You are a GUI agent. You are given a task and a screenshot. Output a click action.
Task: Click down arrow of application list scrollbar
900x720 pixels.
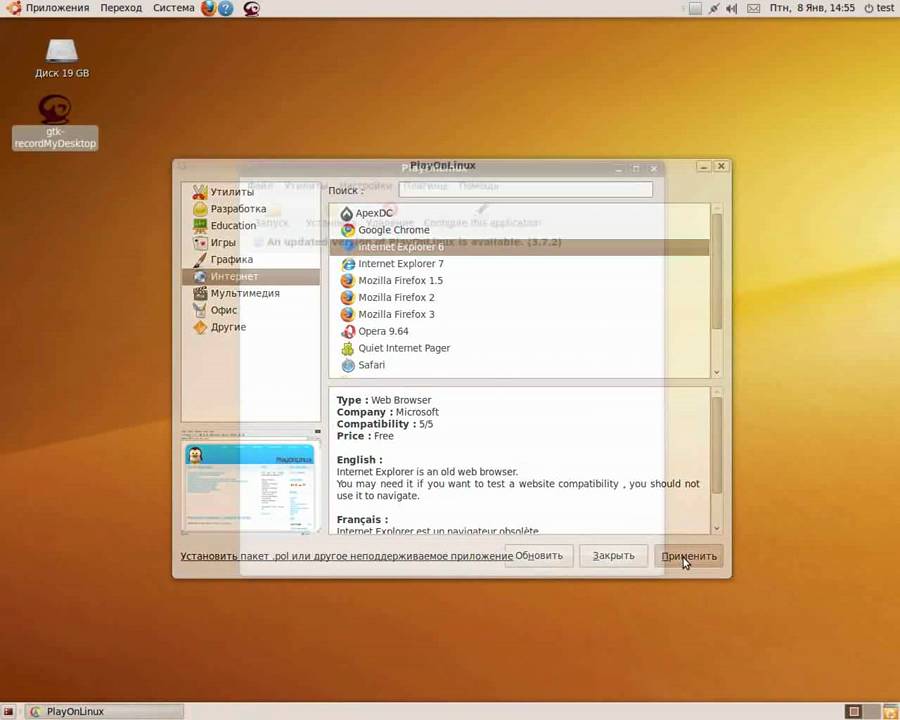point(717,373)
